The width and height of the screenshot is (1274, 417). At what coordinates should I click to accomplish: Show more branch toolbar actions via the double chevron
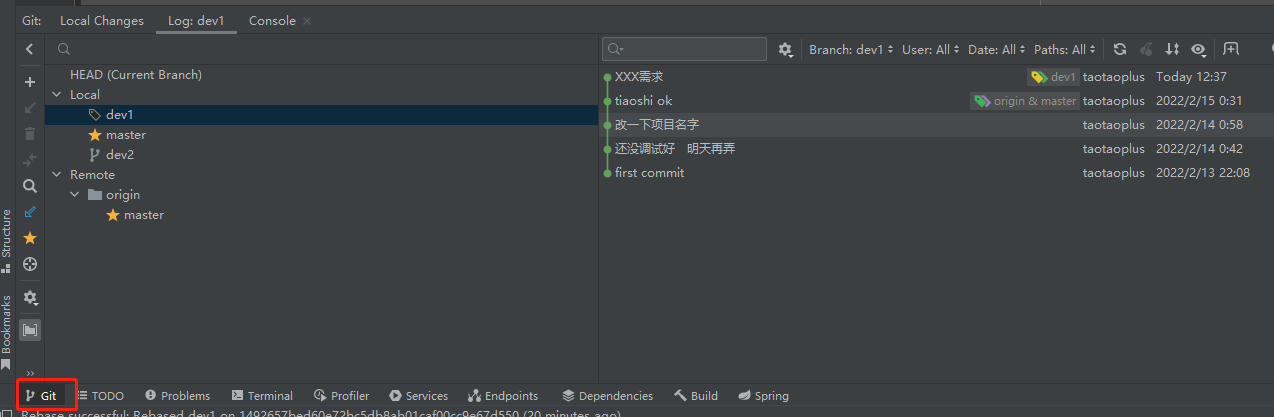pyautogui.click(x=30, y=372)
